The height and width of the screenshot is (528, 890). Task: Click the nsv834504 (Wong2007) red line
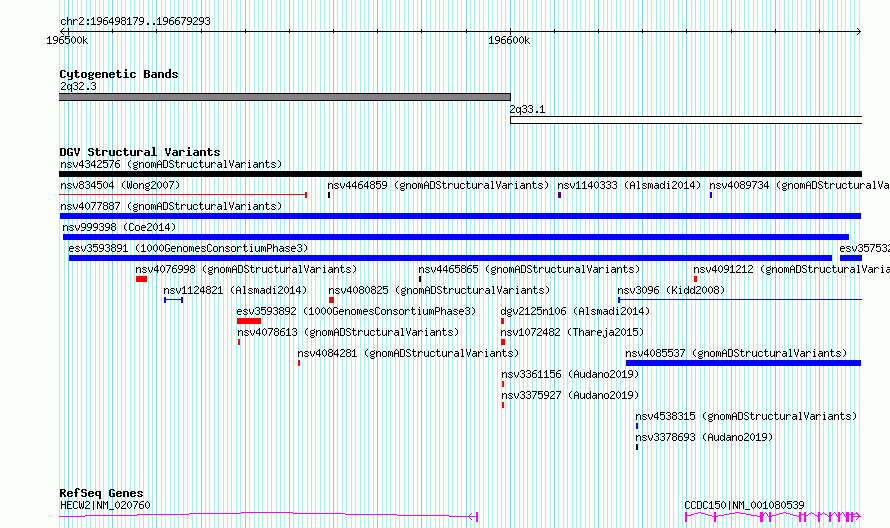[x=183, y=195]
